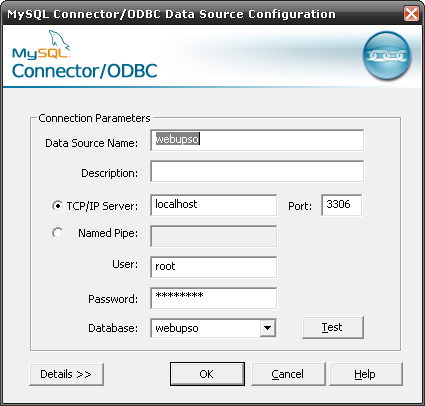The height and width of the screenshot is (406, 425).
Task: Click the localhost server field
Action: pos(214,205)
